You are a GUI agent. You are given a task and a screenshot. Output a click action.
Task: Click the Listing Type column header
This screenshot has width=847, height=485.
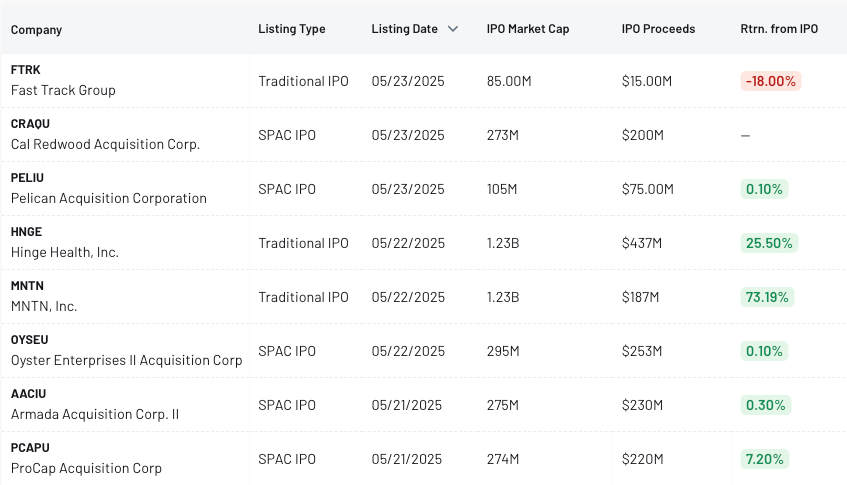click(x=291, y=29)
